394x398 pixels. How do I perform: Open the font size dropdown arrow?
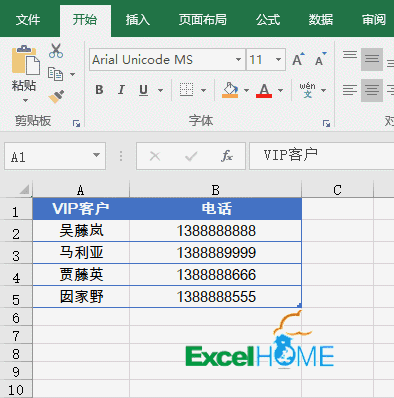278,60
